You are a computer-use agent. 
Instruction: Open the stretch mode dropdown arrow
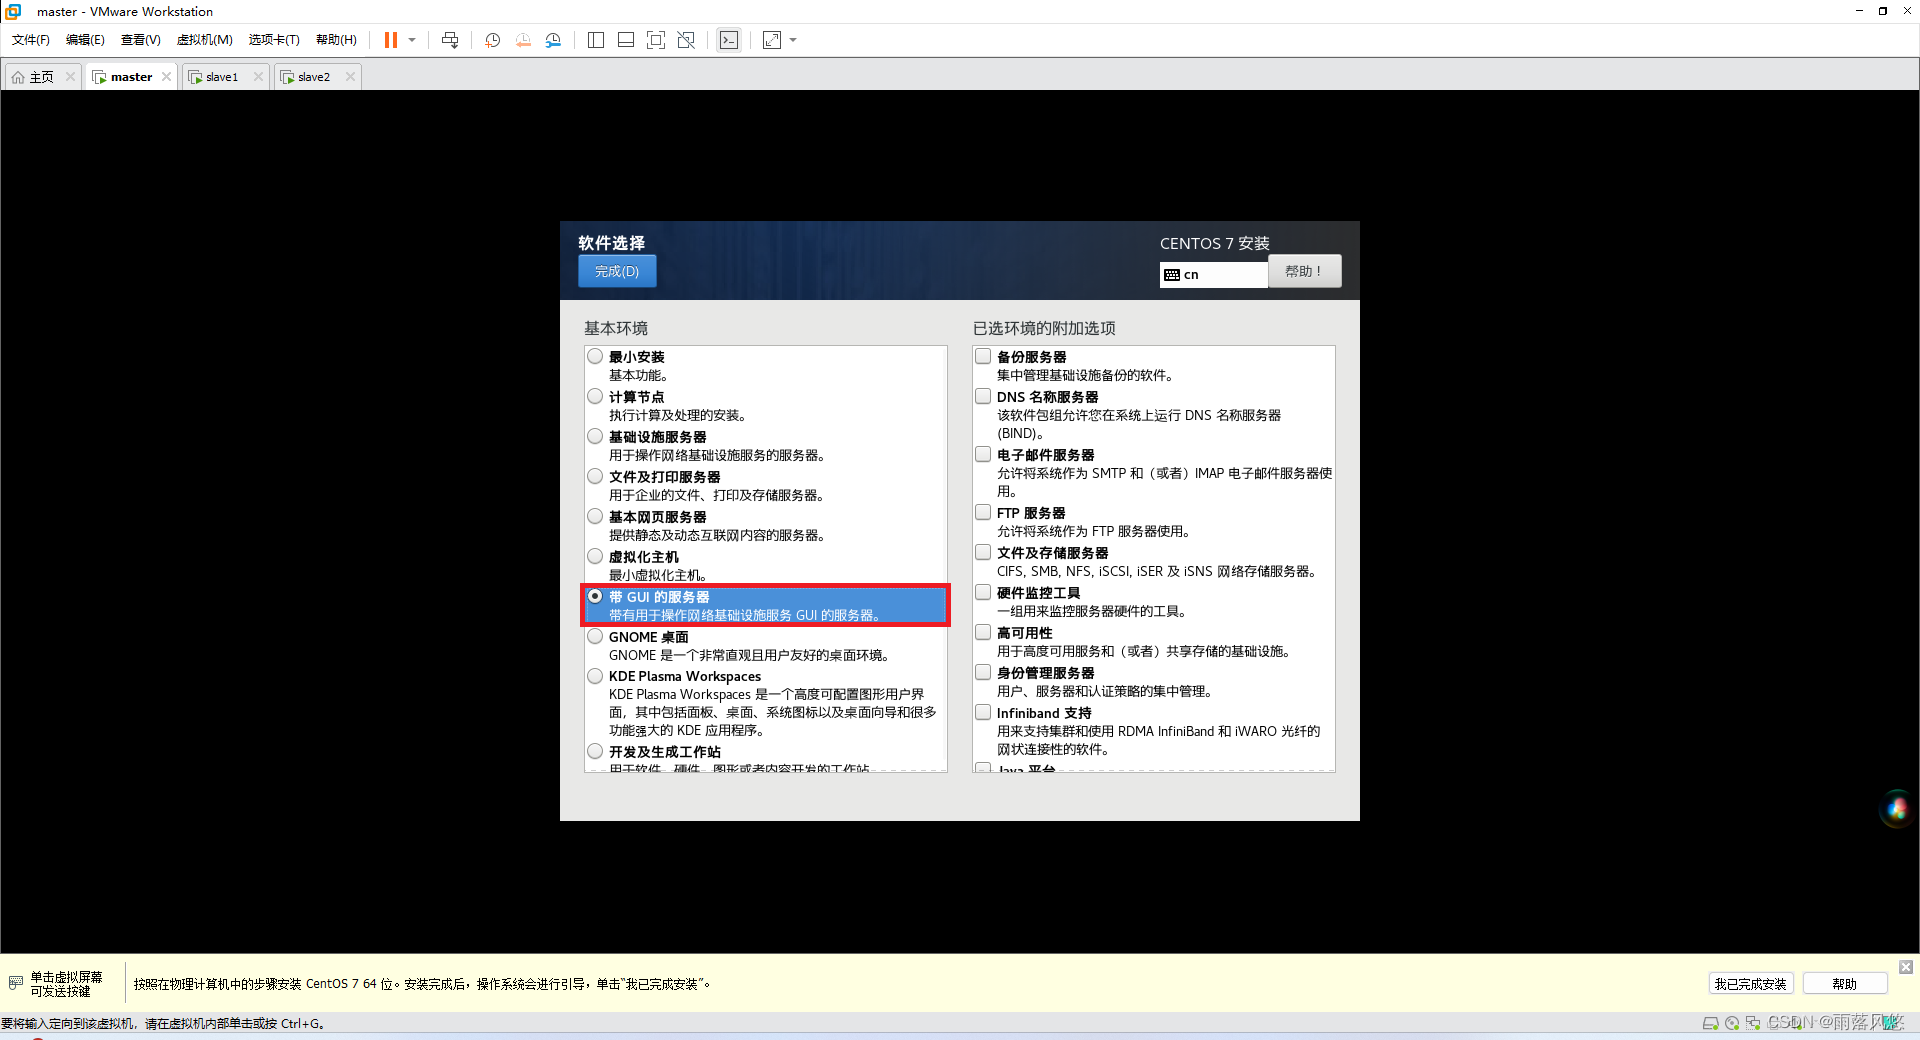point(793,40)
